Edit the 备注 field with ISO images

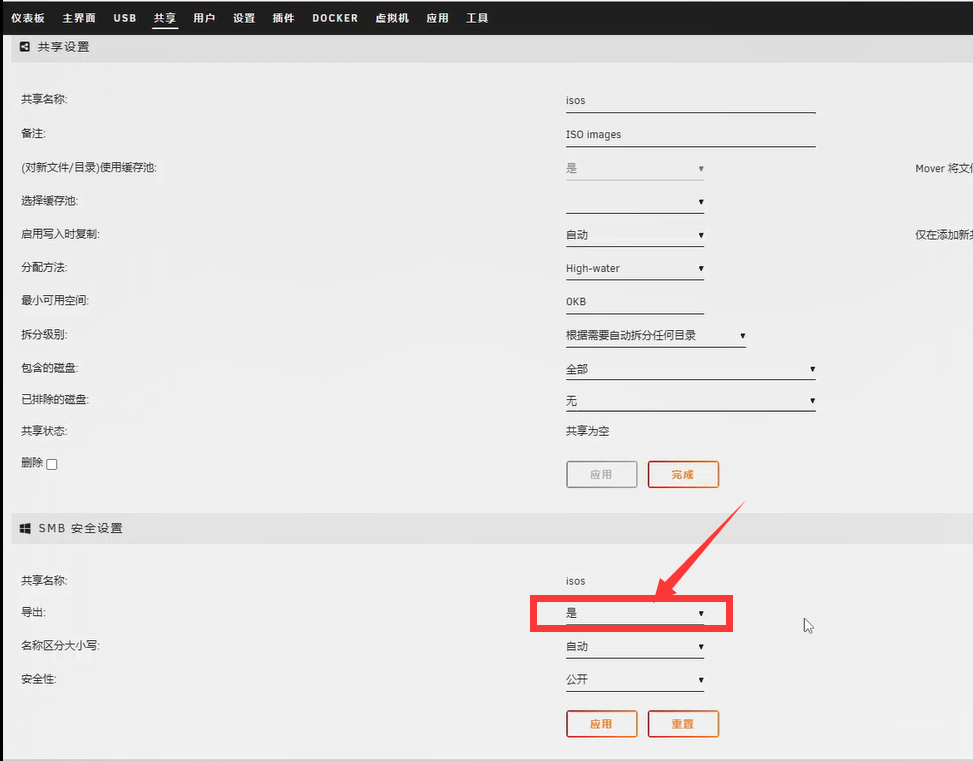tap(690, 135)
